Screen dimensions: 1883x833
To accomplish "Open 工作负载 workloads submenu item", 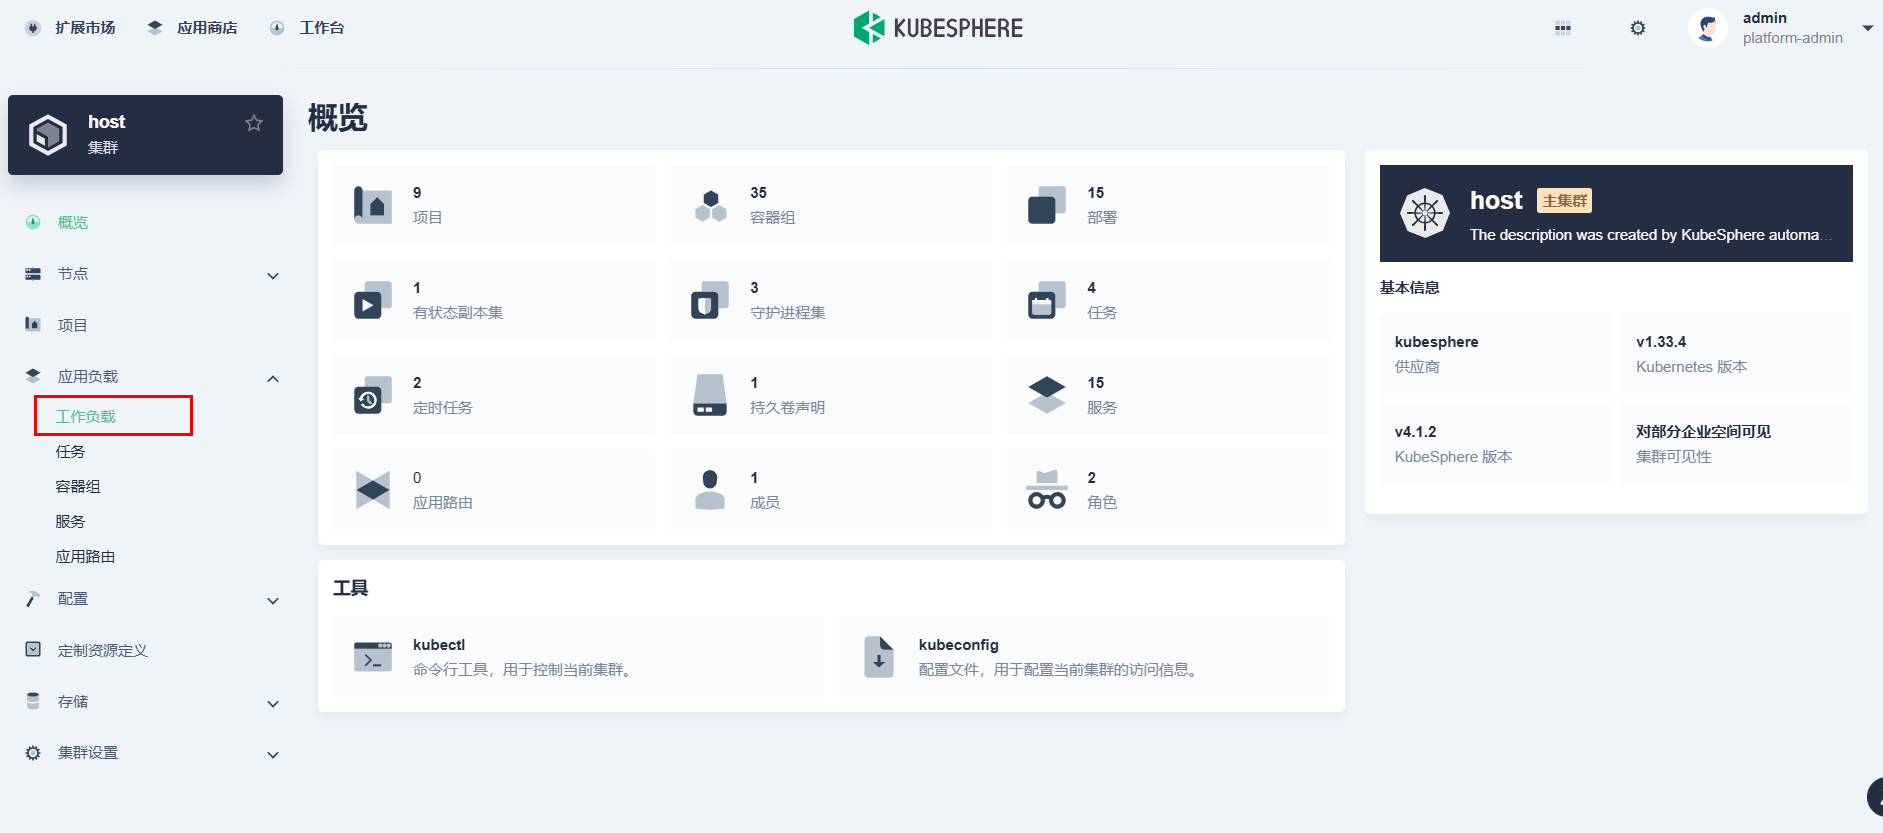I will (x=86, y=416).
